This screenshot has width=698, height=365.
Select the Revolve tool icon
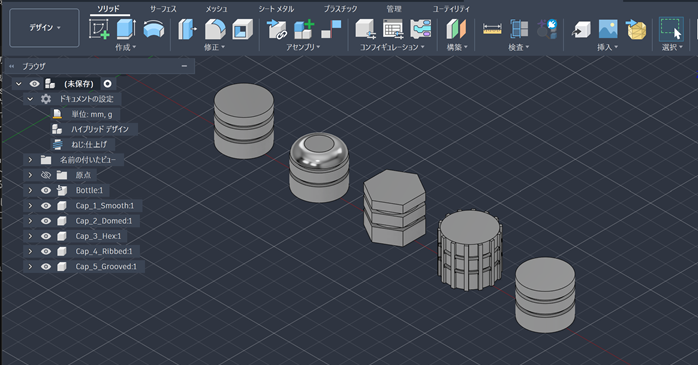point(154,30)
